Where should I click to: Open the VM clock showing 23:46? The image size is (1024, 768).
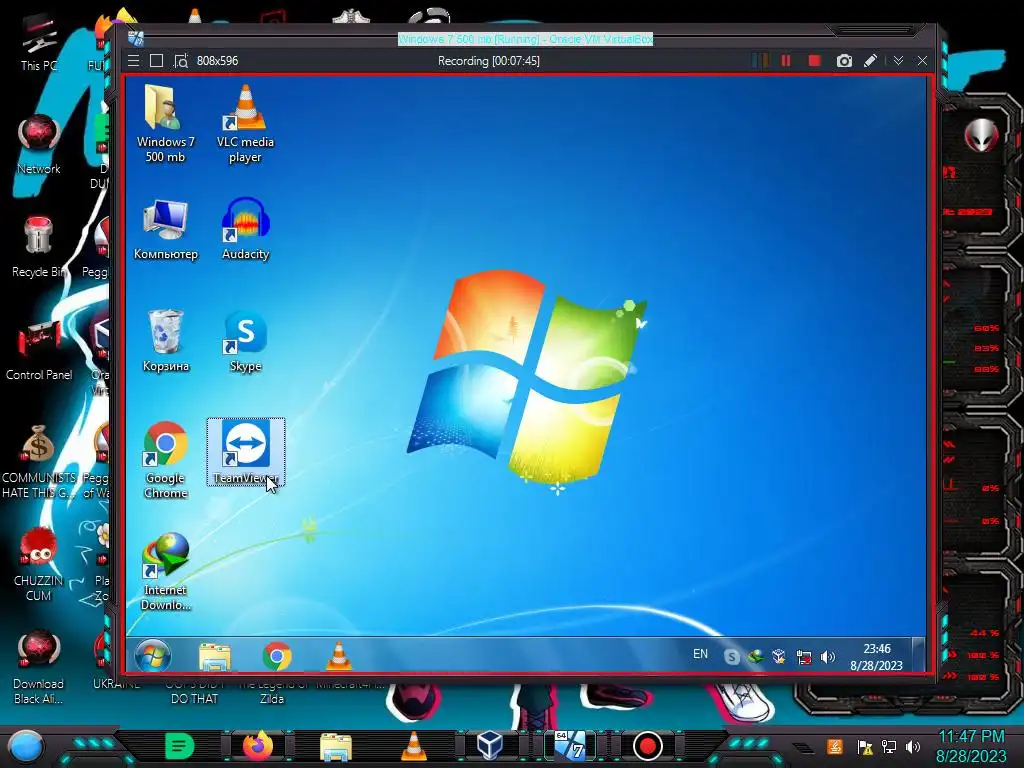876,657
